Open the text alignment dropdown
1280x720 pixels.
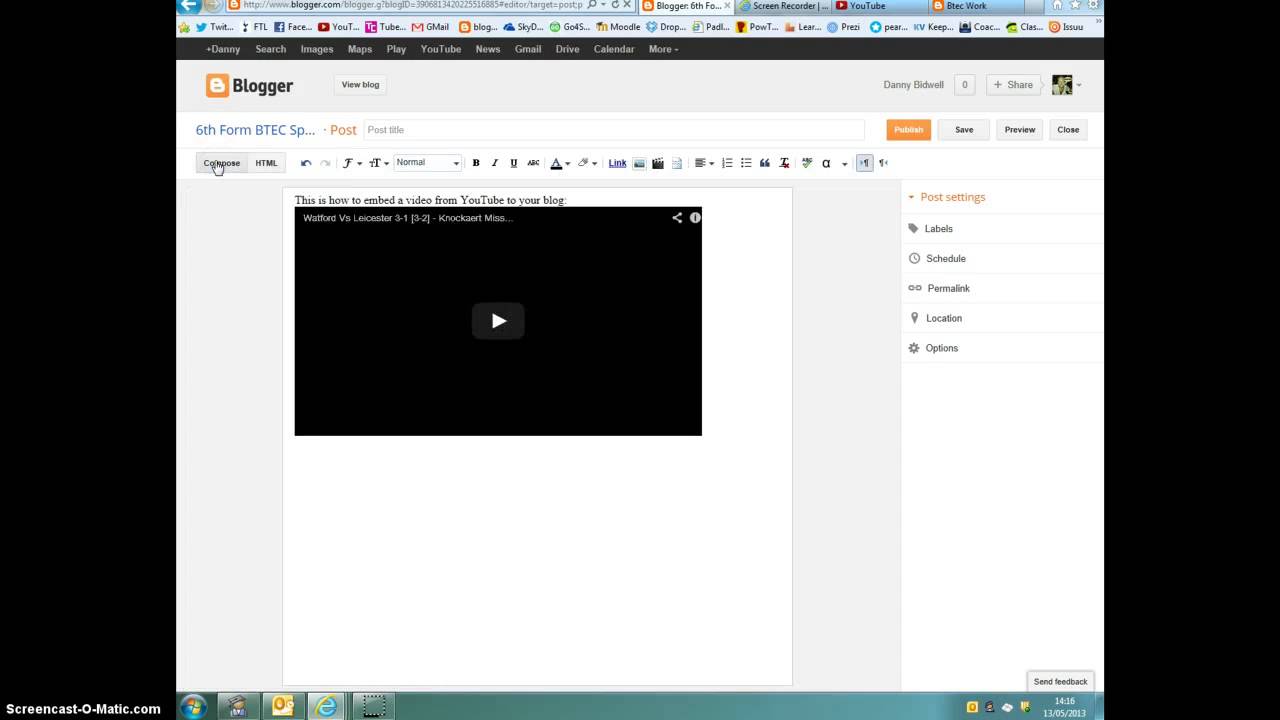point(704,163)
